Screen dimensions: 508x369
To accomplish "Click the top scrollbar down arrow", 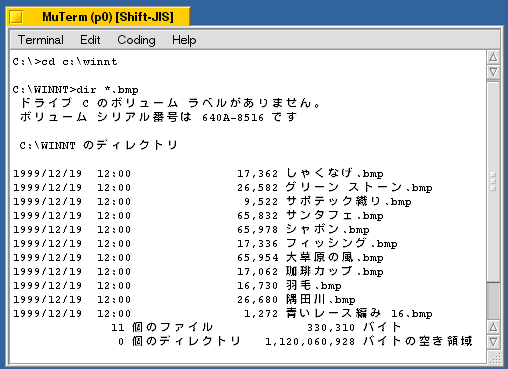I will click(493, 72).
